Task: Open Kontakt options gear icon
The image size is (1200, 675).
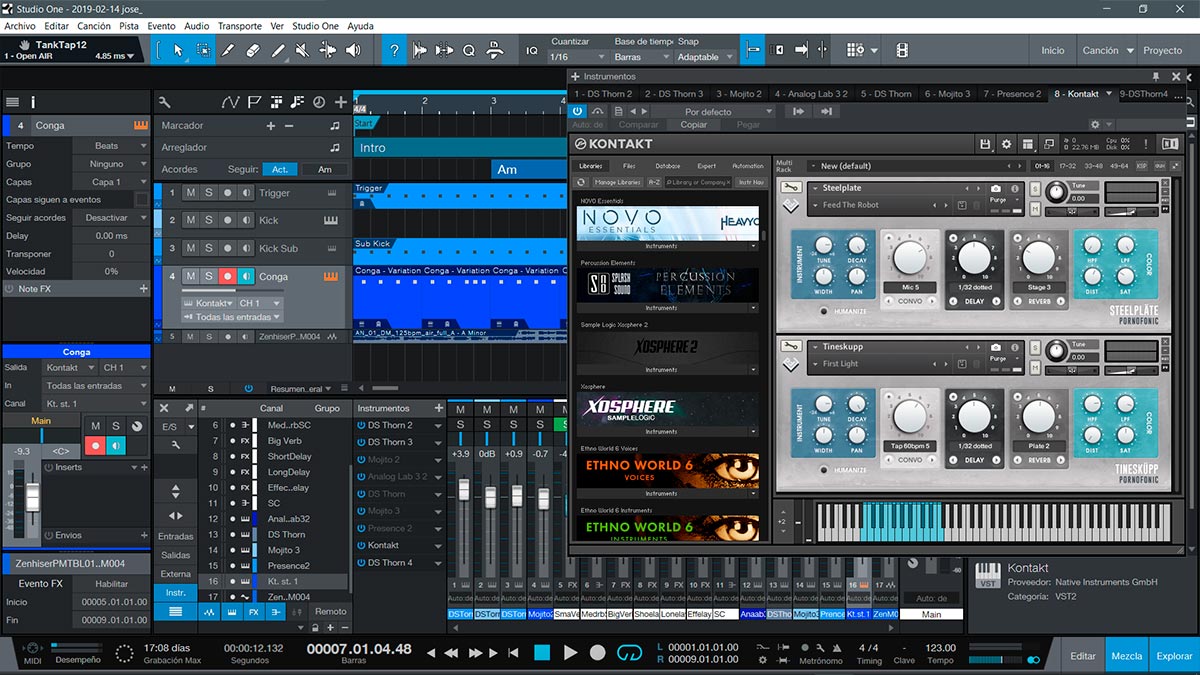Action: pos(1006,144)
